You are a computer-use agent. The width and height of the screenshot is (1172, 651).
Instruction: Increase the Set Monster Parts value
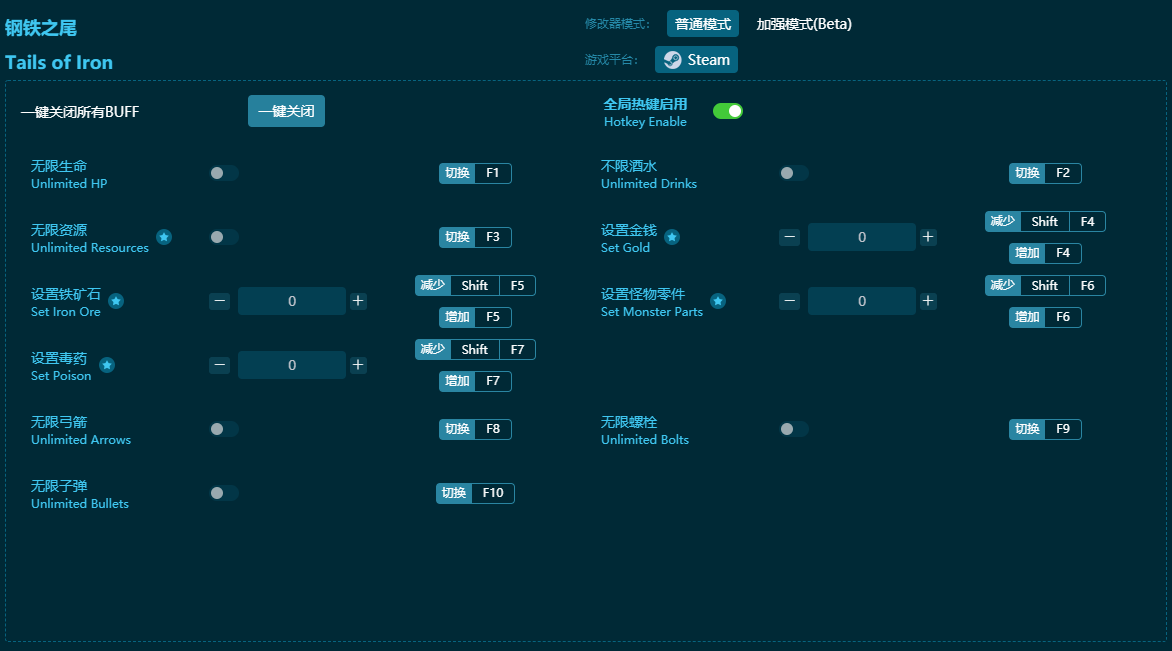[928, 301]
